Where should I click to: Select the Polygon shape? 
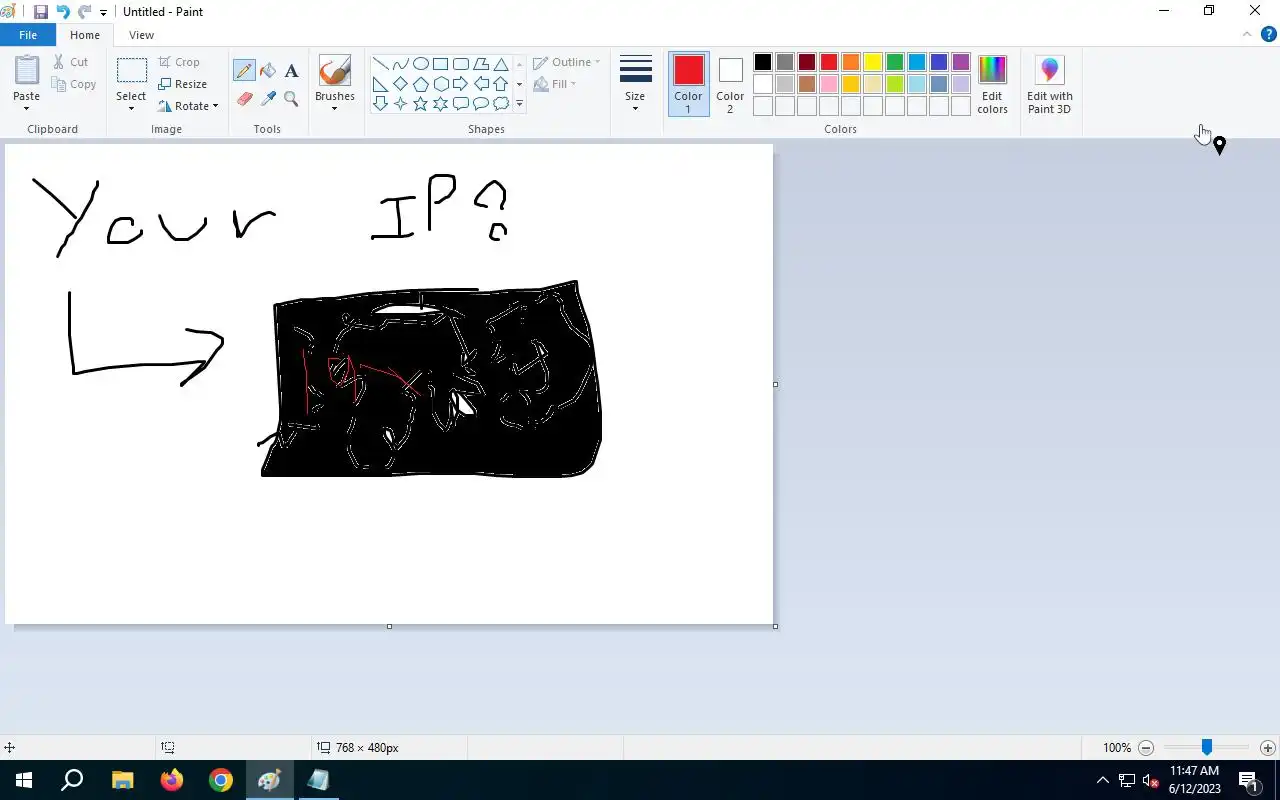pyautogui.click(x=480, y=64)
